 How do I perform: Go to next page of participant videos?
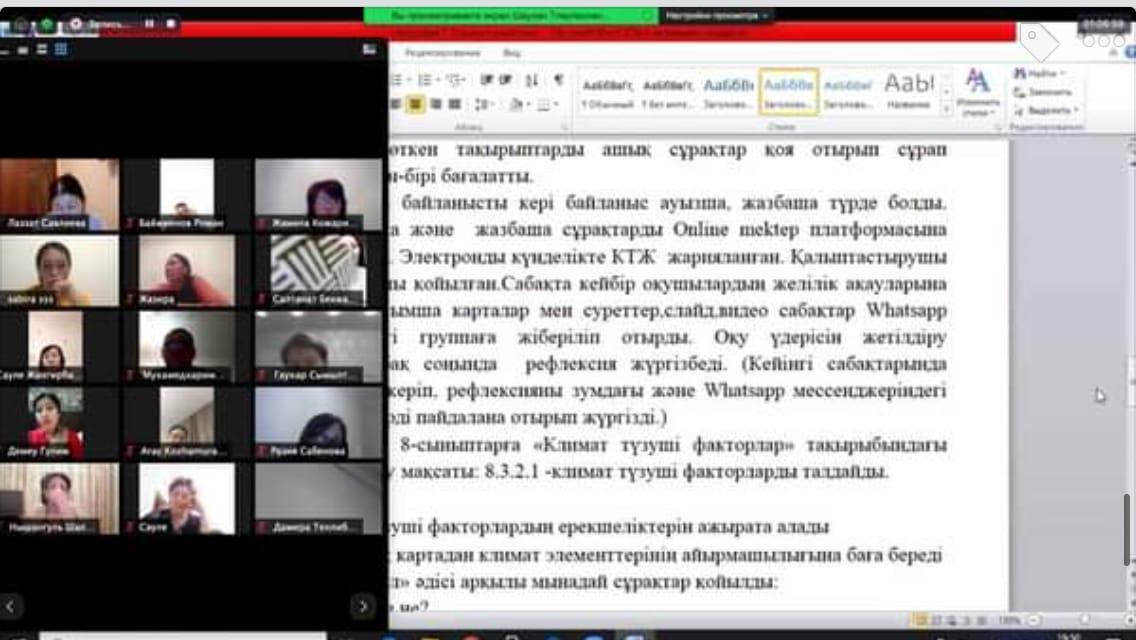[x=363, y=606]
